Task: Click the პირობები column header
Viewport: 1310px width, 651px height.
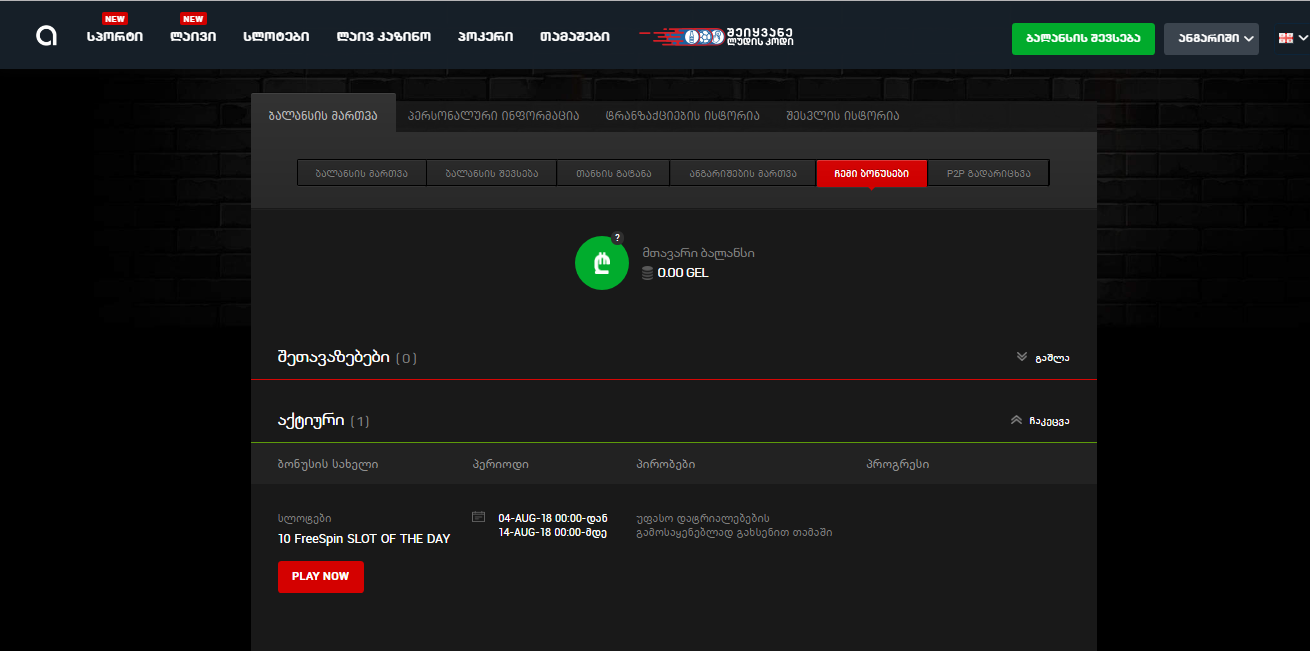Action: (x=665, y=465)
